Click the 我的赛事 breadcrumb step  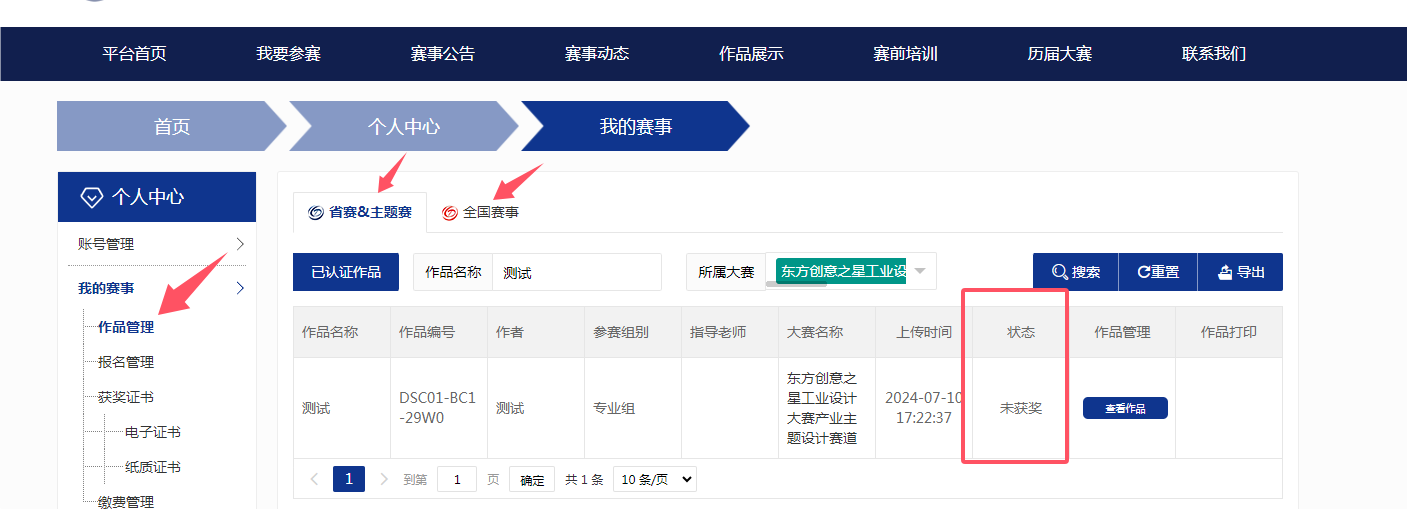click(x=636, y=126)
